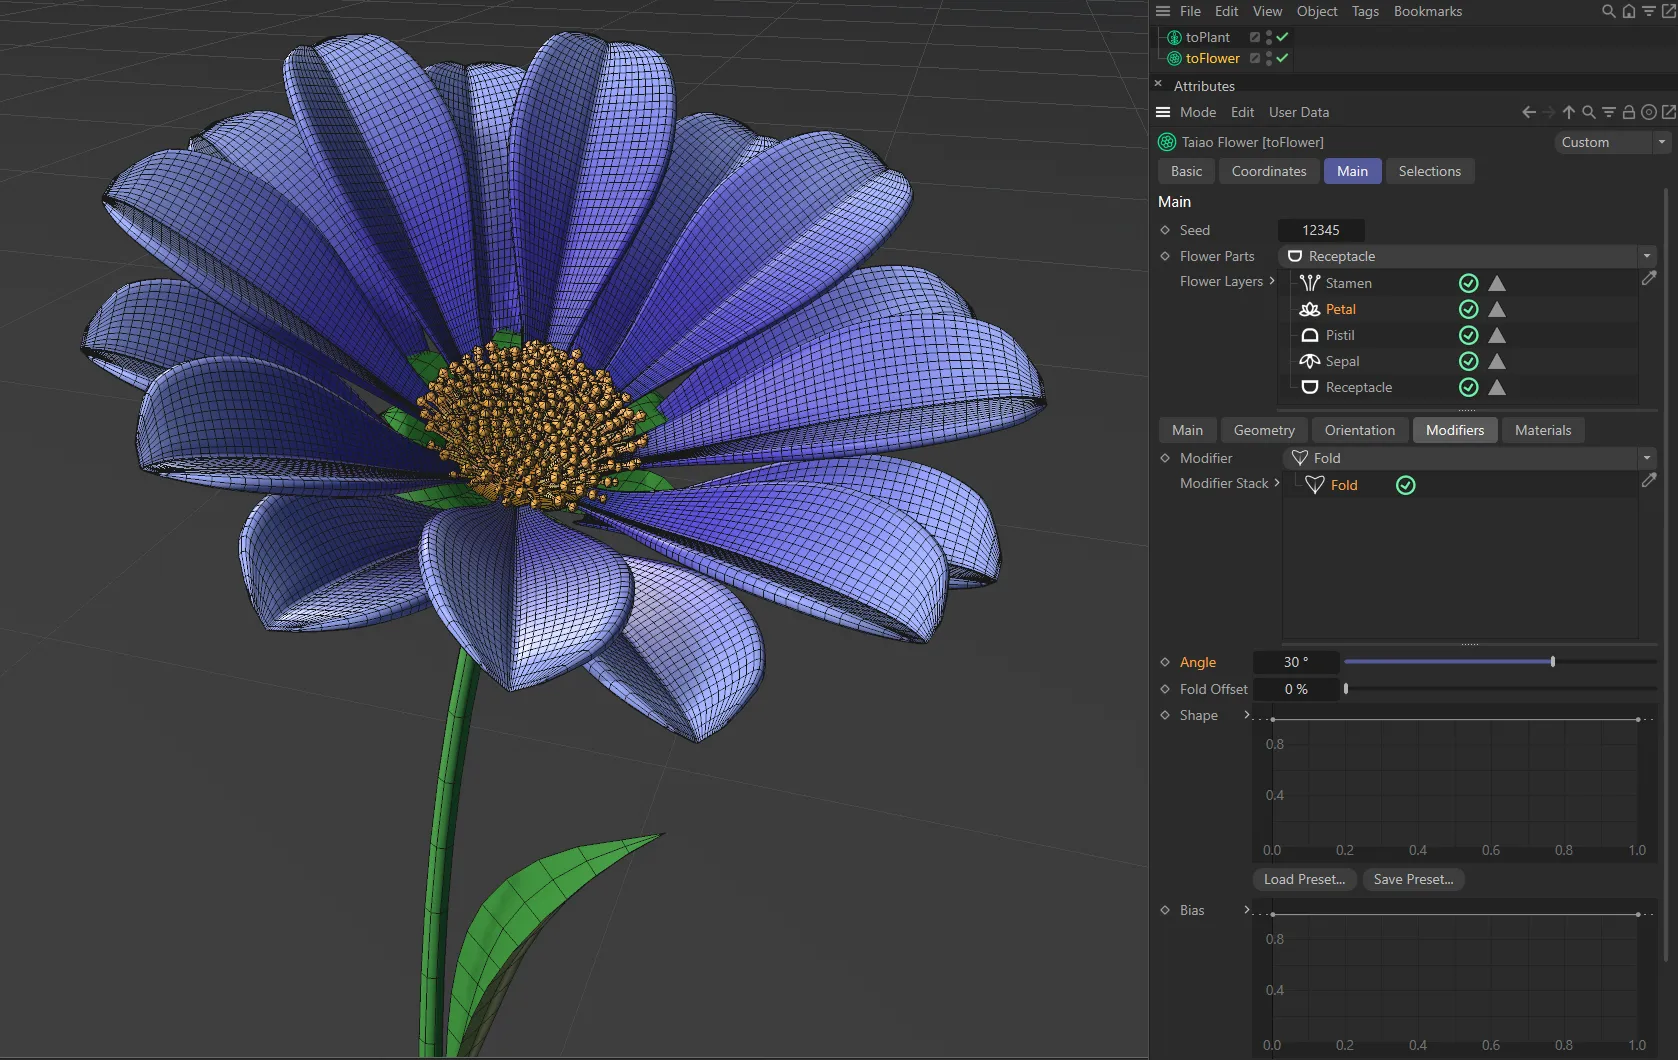Image resolution: width=1678 pixels, height=1060 pixels.
Task: Toggle the Receptacle part's green checkmark
Action: (1468, 388)
